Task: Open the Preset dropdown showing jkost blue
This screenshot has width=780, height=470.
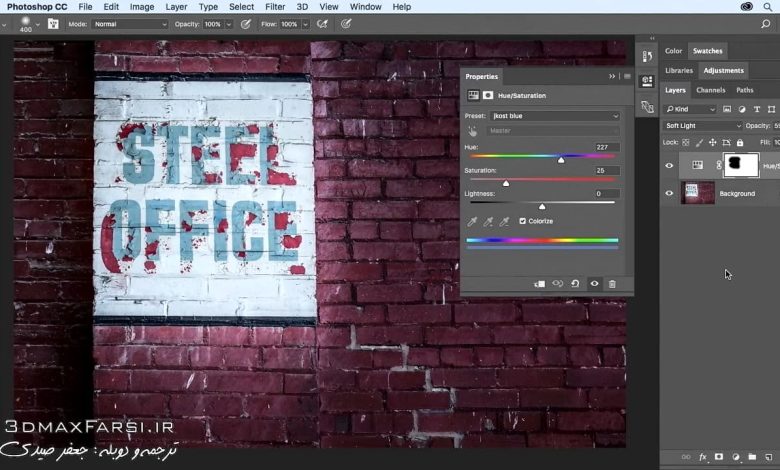Action: click(x=555, y=116)
